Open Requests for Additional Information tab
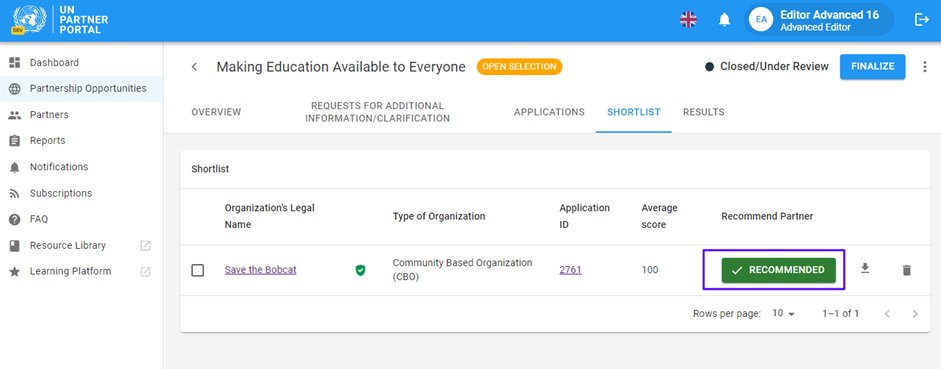Image resolution: width=941 pixels, height=369 pixels. (x=377, y=112)
